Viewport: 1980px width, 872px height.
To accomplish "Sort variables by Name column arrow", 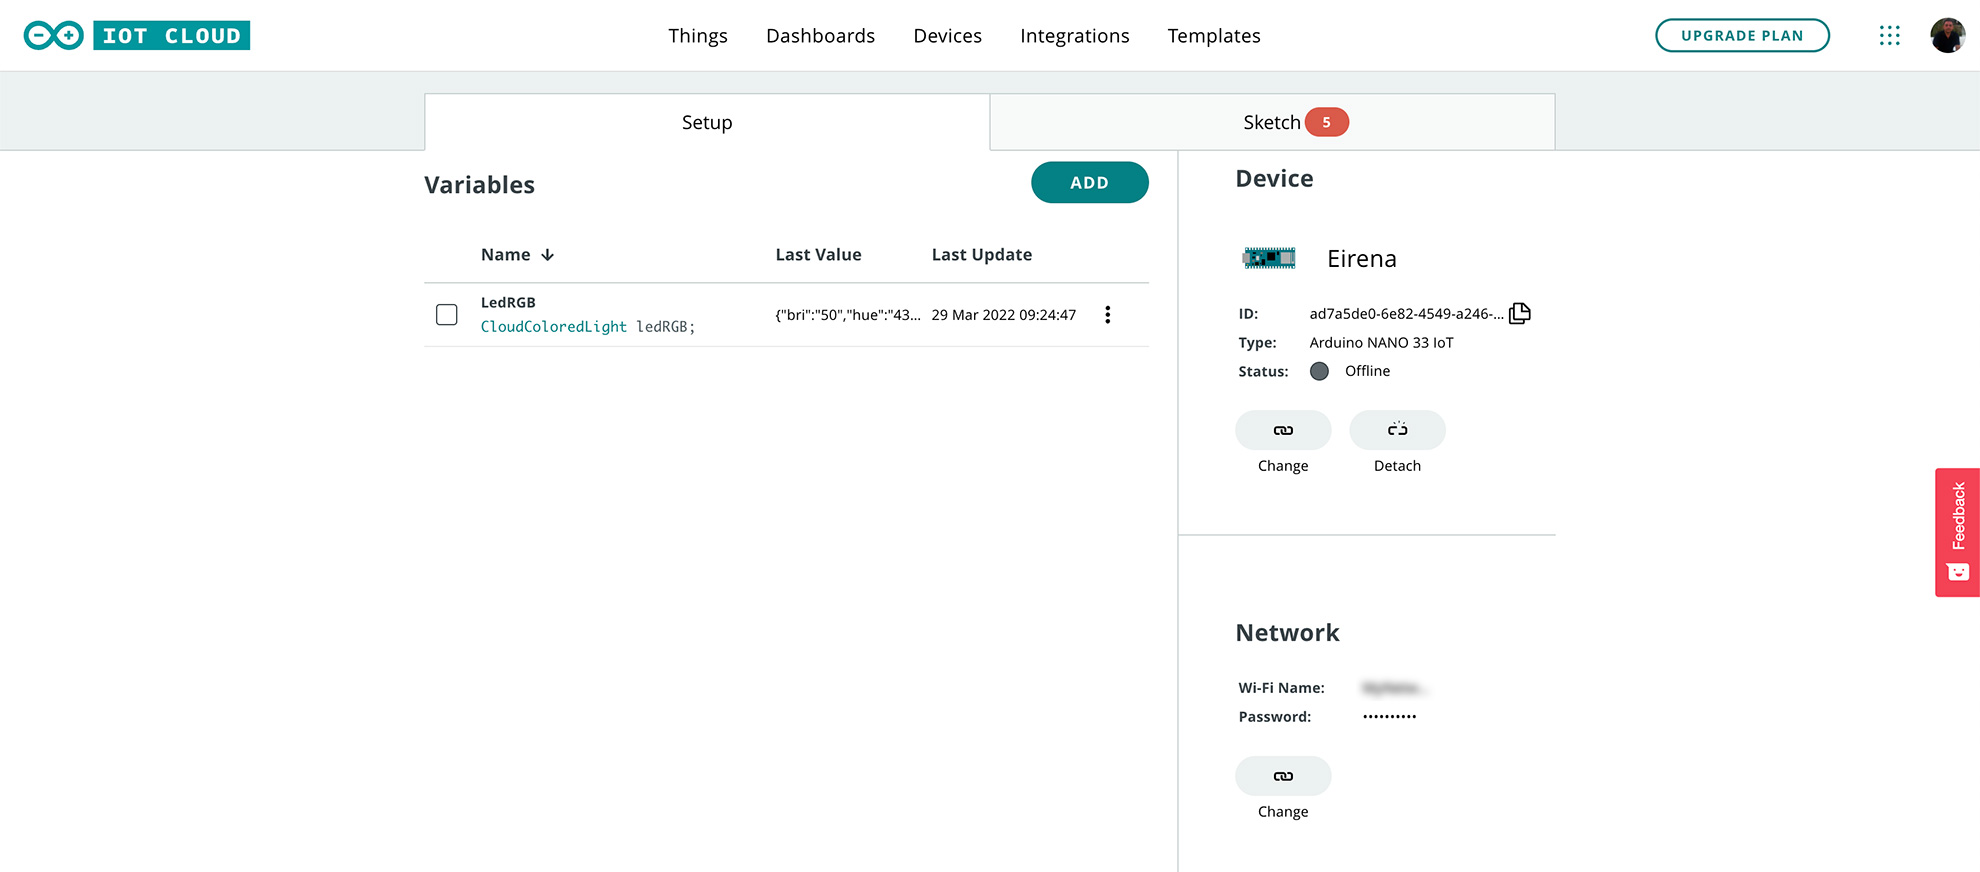I will 547,255.
